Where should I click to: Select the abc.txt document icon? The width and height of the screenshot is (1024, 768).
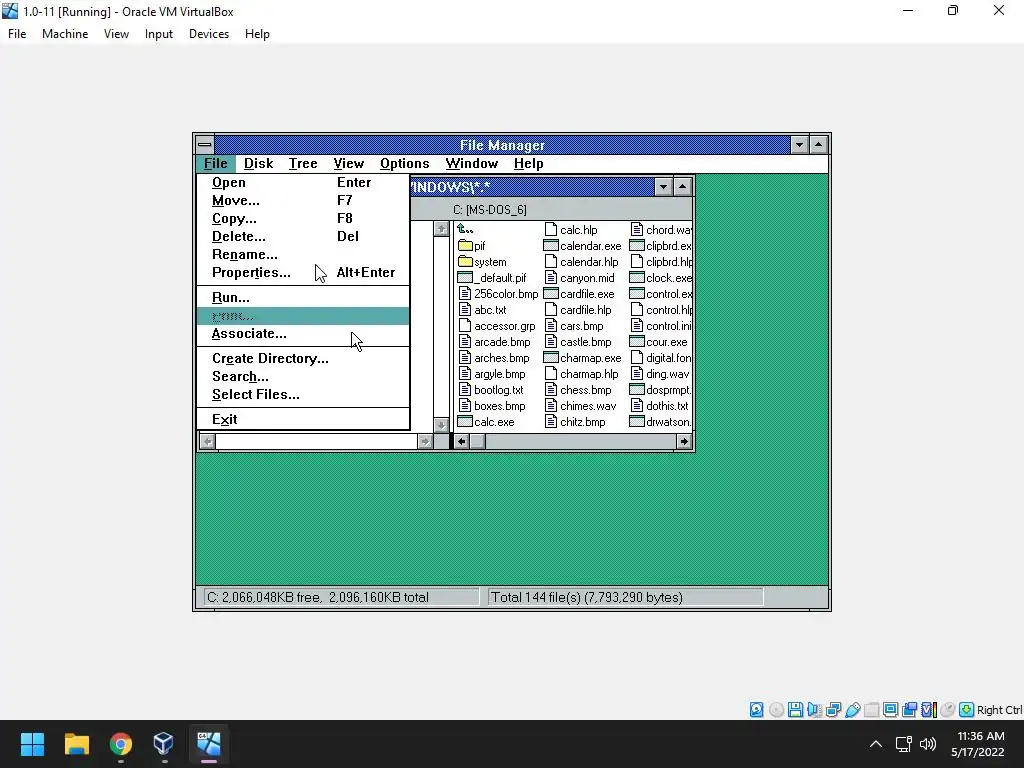pyautogui.click(x=465, y=310)
